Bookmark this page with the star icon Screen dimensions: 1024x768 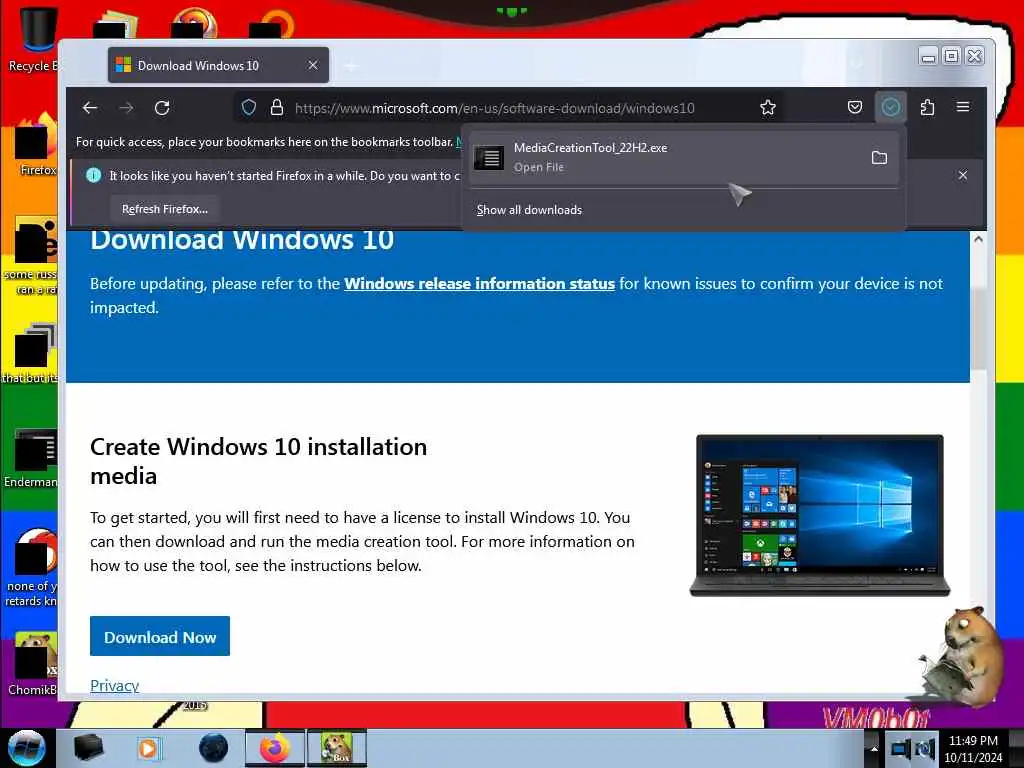point(768,108)
